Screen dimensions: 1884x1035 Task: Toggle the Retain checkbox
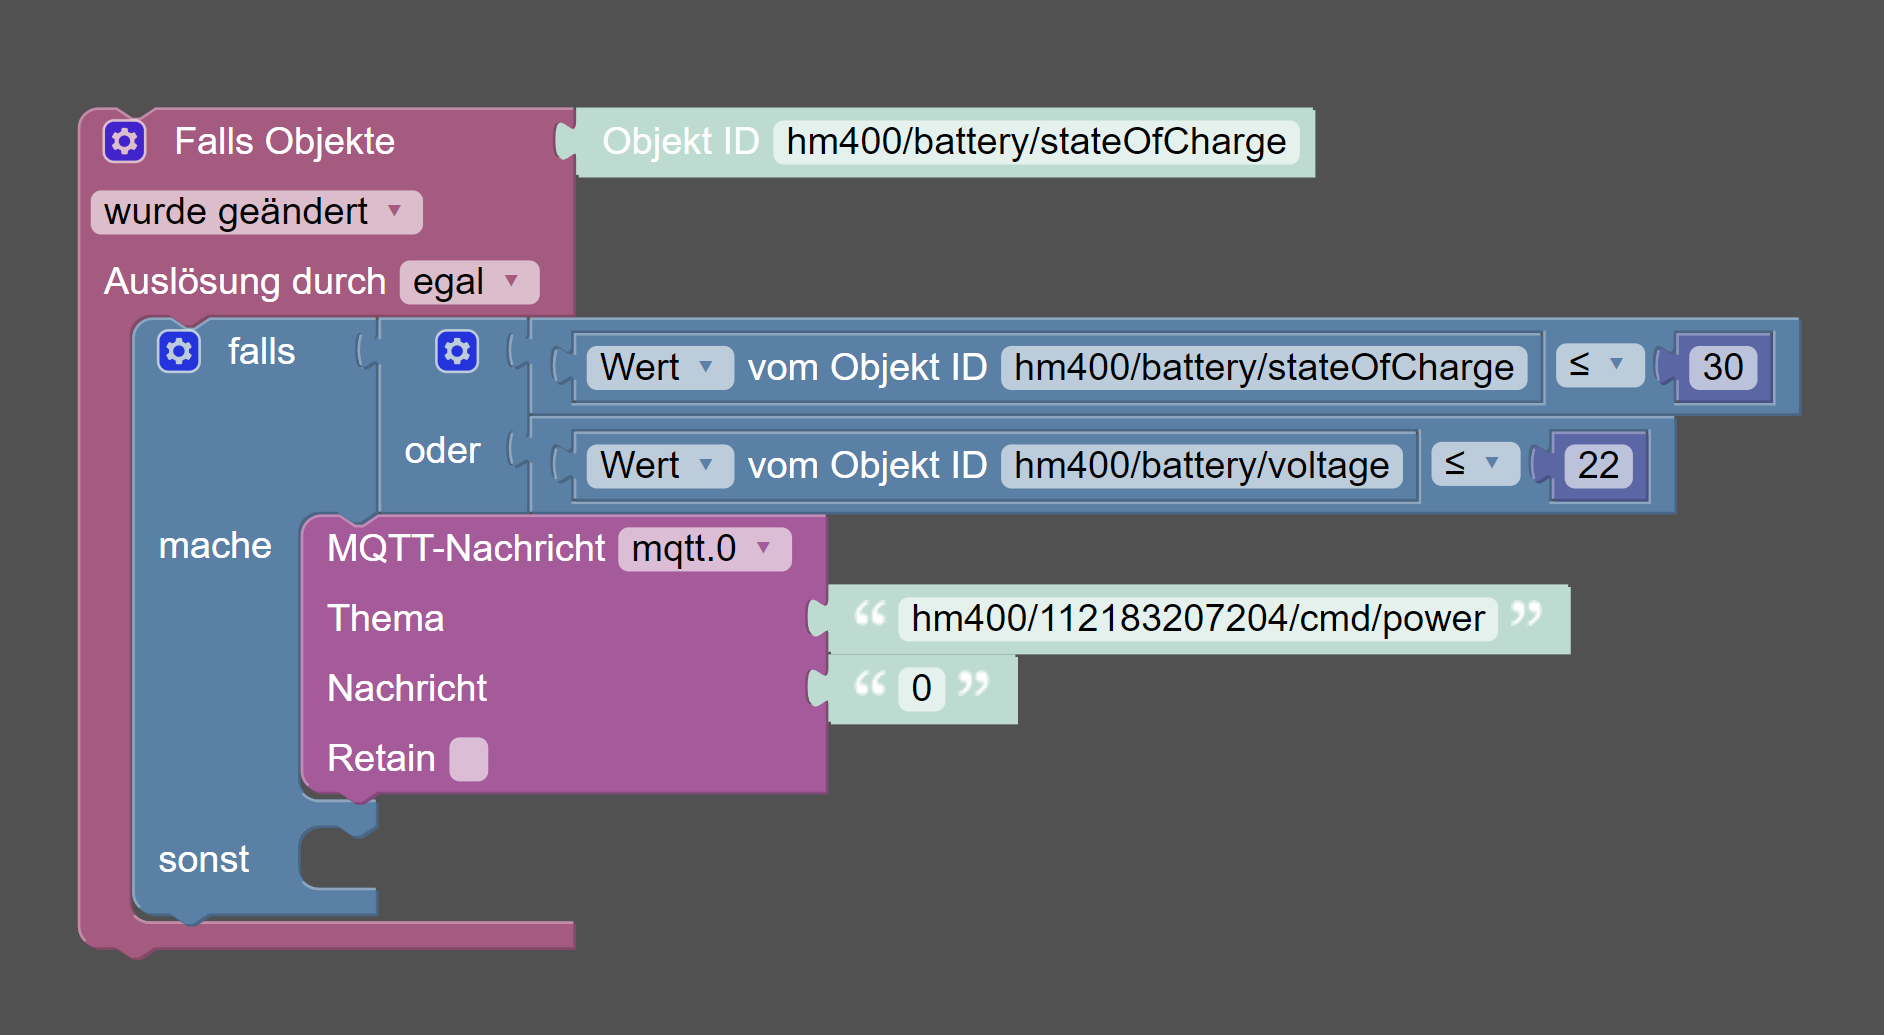click(469, 759)
